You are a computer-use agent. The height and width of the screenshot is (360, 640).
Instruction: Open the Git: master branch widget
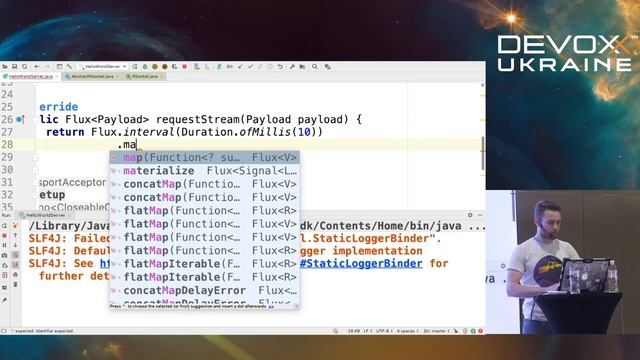tap(437, 331)
